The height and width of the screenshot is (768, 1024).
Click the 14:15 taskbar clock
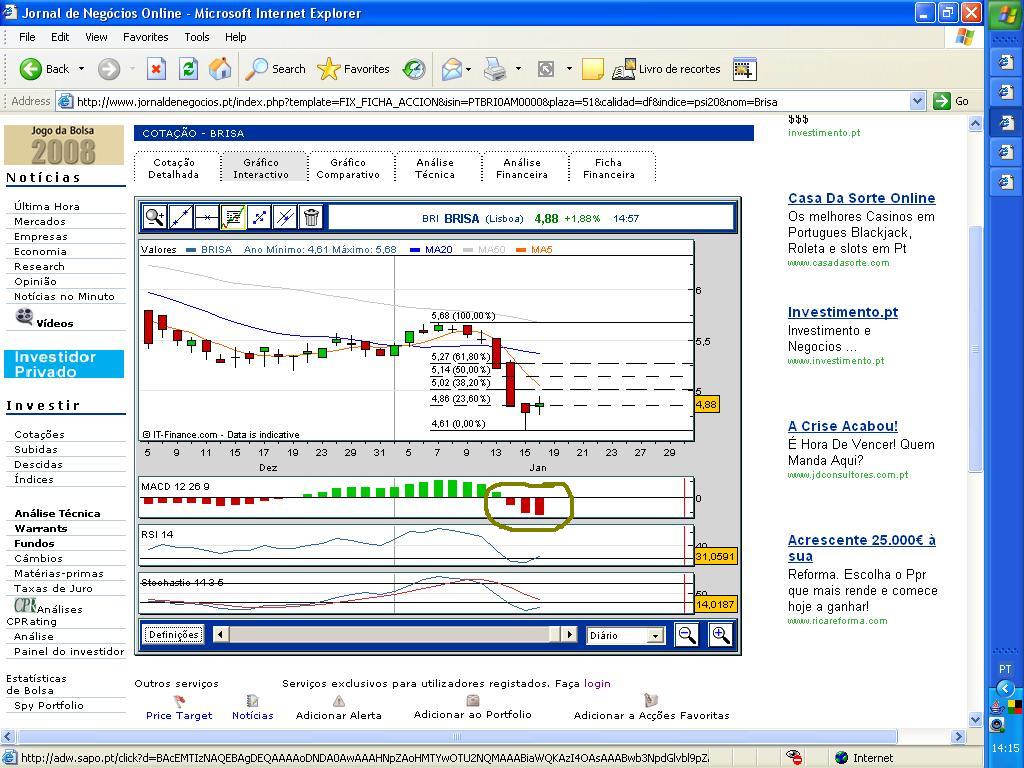1005,748
